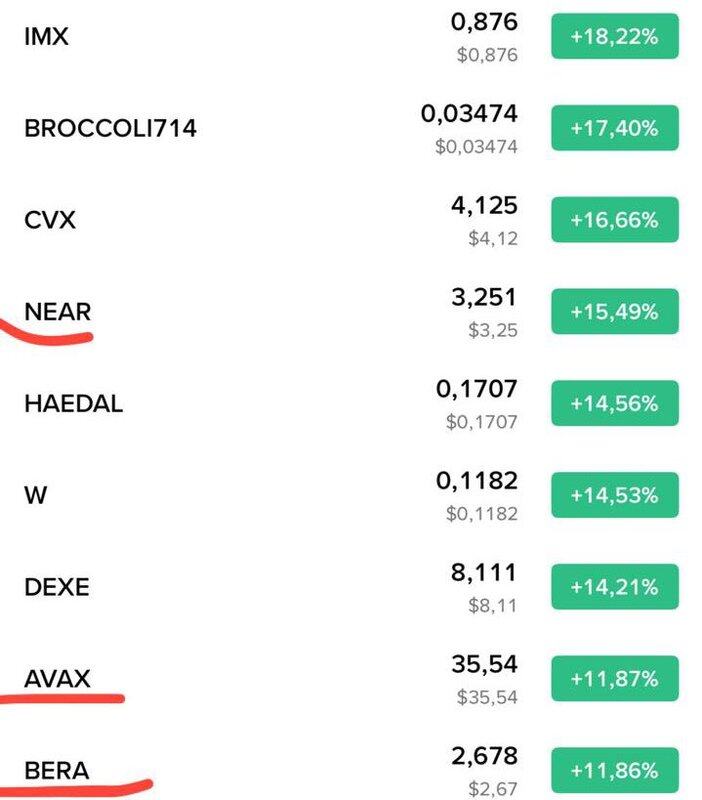The height and width of the screenshot is (800, 702).
Task: Click the +14,53% change badge
Action: click(615, 495)
